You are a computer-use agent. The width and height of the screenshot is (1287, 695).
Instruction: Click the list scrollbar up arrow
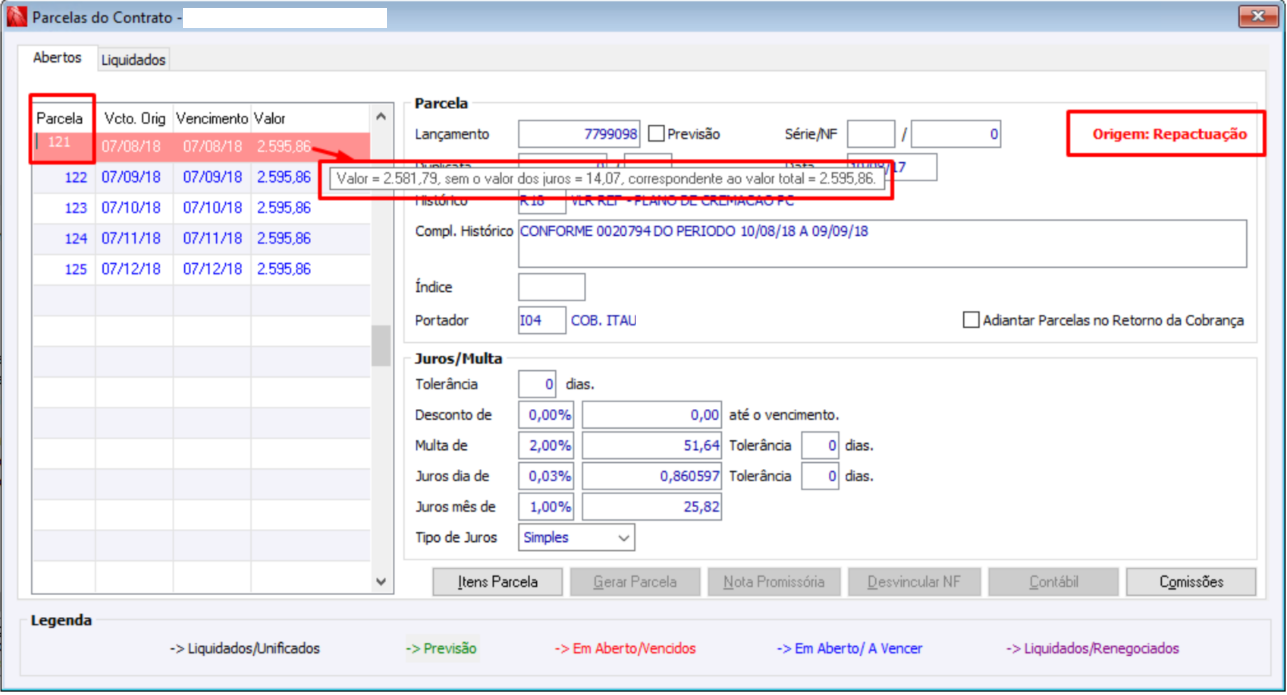(x=381, y=117)
